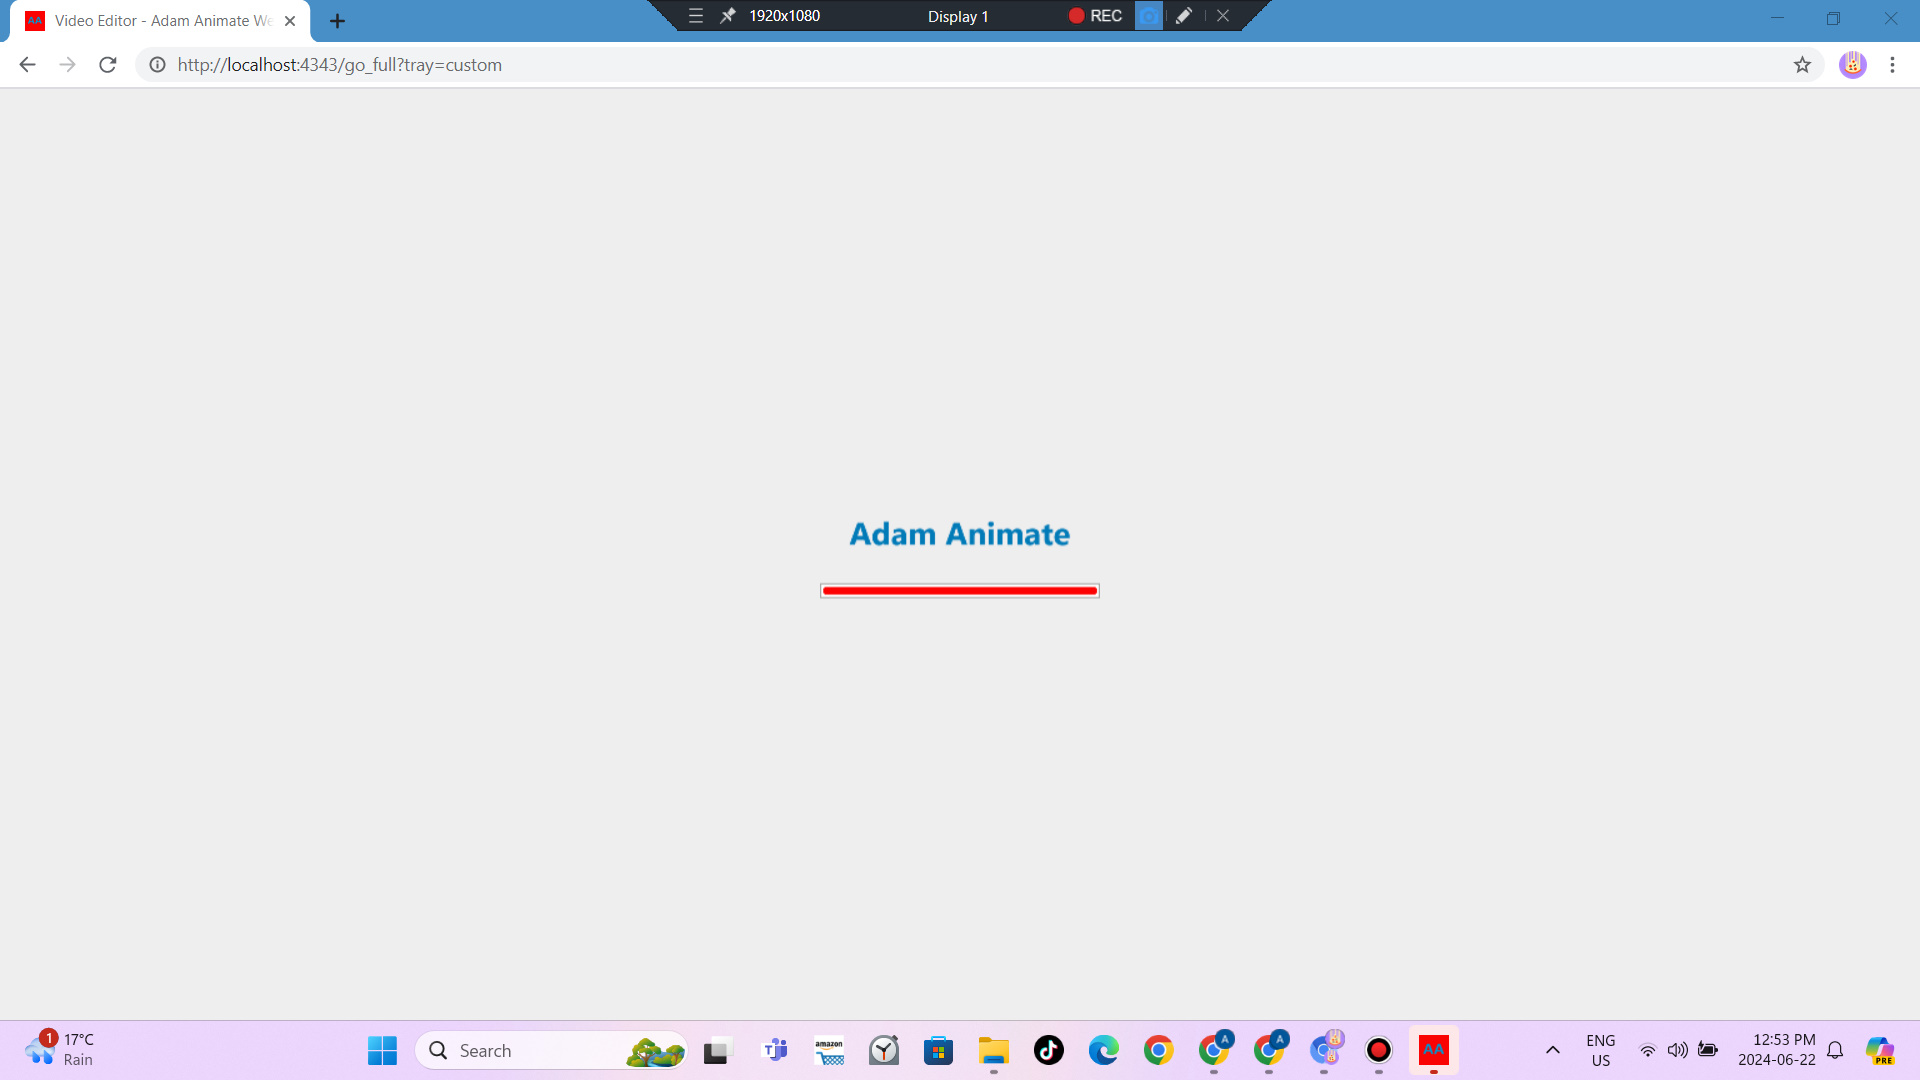Open the Clock app on the taskbar

pos(884,1051)
